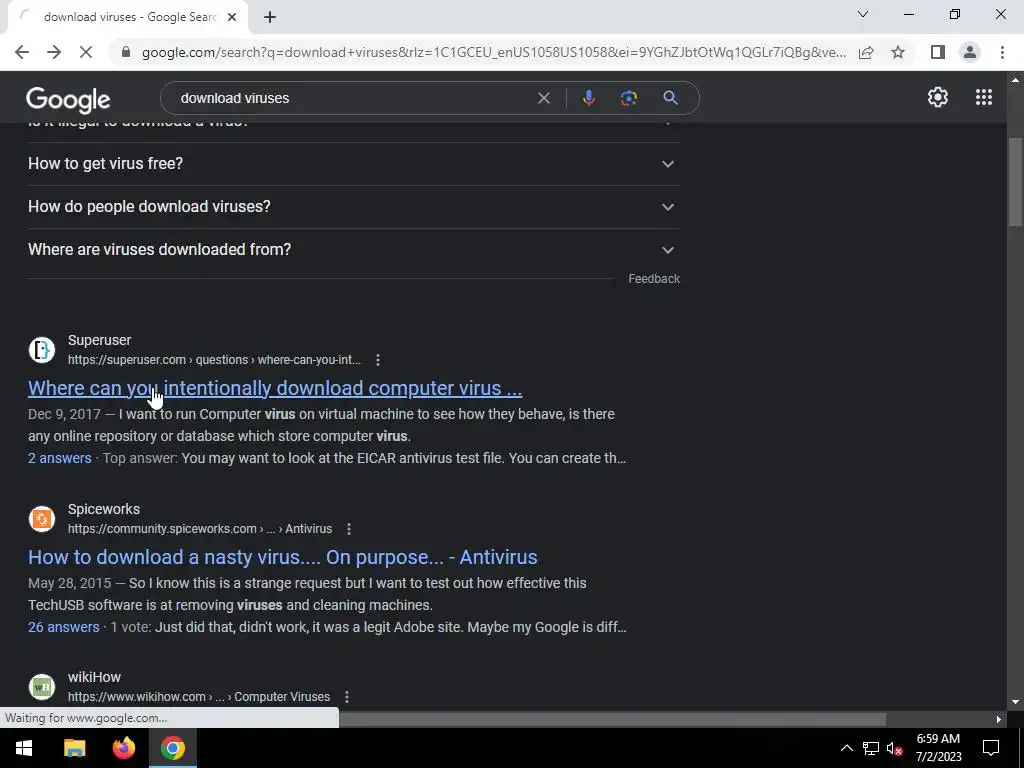Click the Spiceworks site favicon
This screenshot has width=1024, height=768.
click(x=42, y=519)
